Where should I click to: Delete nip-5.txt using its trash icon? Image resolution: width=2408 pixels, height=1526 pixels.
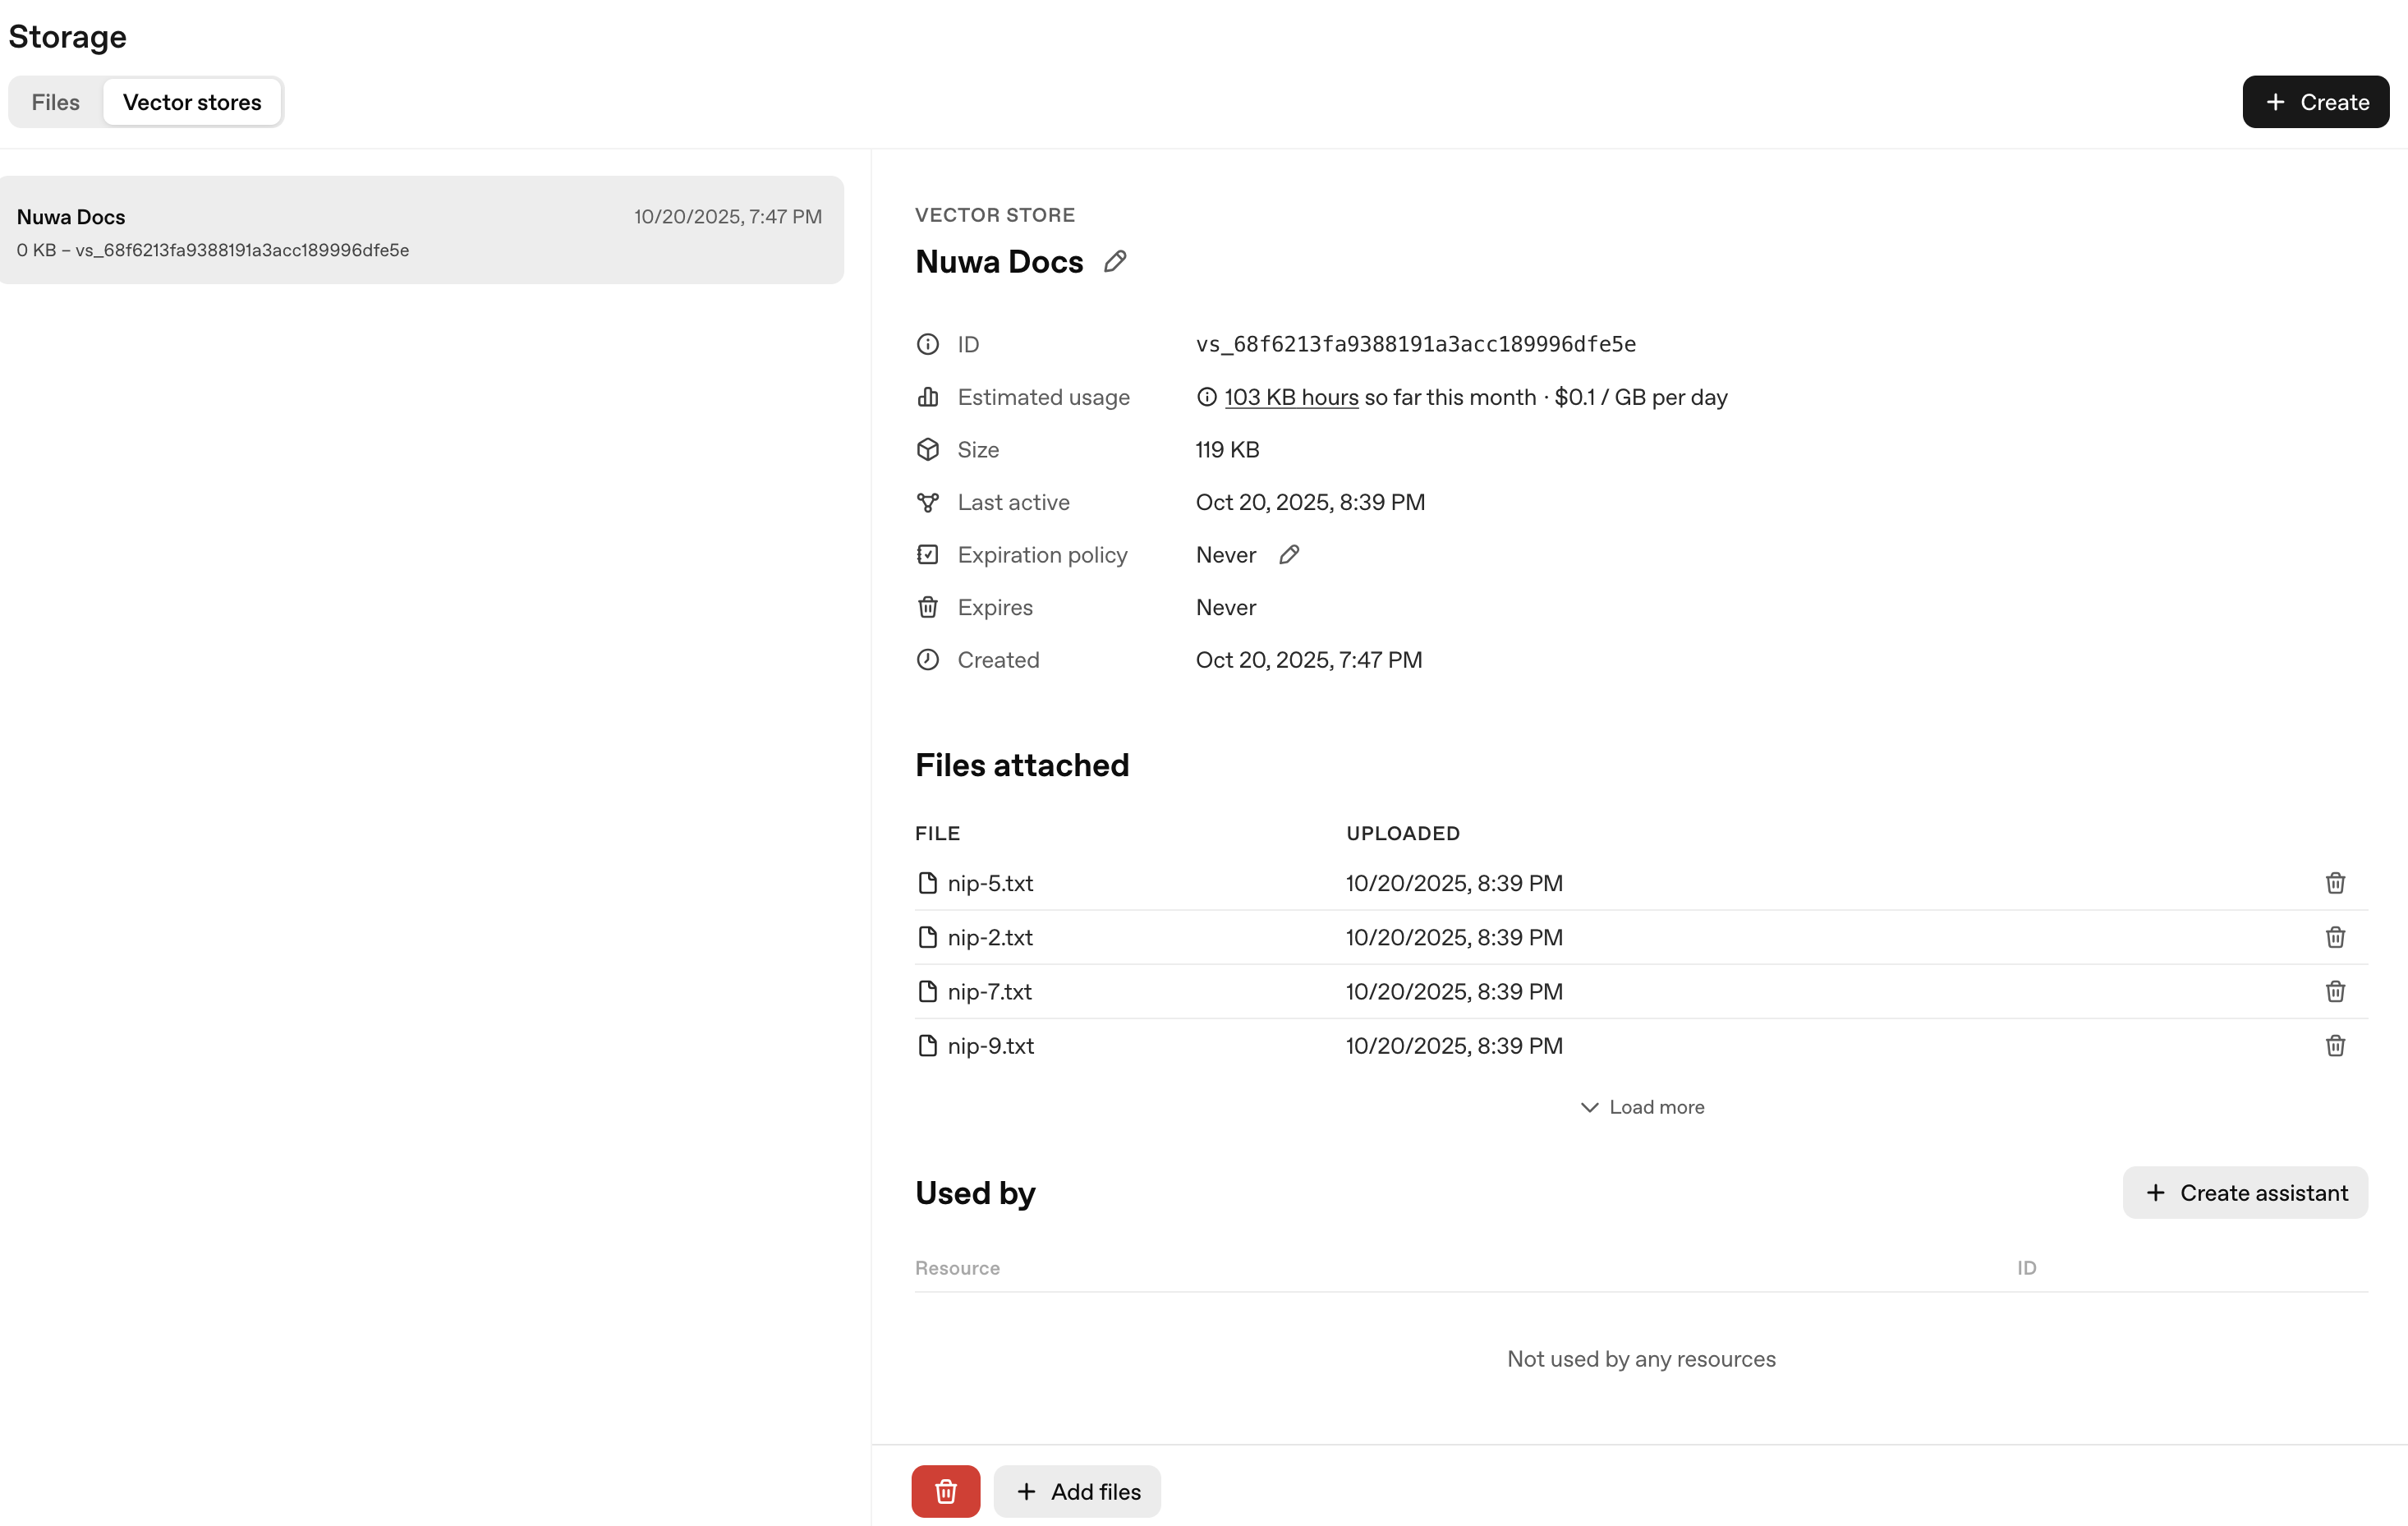coord(2335,882)
